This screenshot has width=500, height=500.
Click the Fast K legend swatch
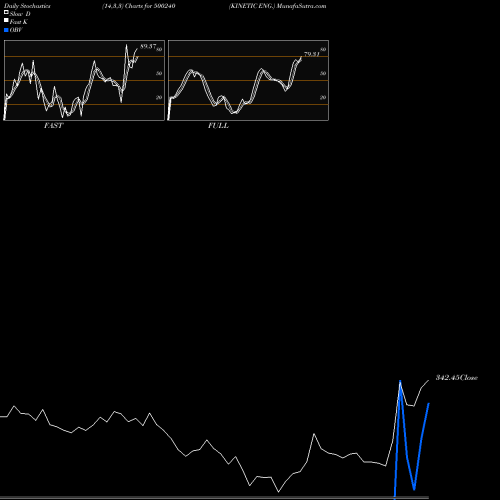tap(6, 20)
